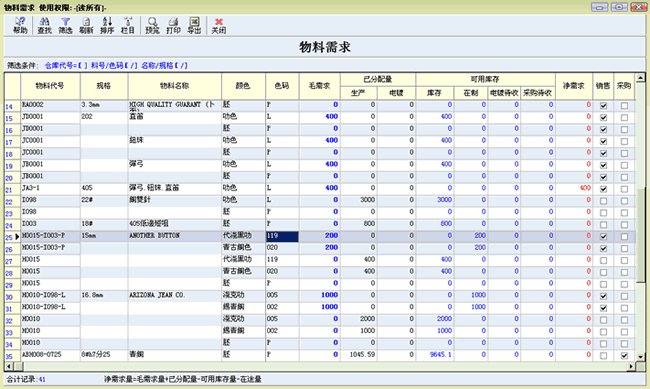This screenshot has width=650, height=389.
Task: Uncheck 销售 for row 21 JA3-1
Action: pyautogui.click(x=604, y=189)
